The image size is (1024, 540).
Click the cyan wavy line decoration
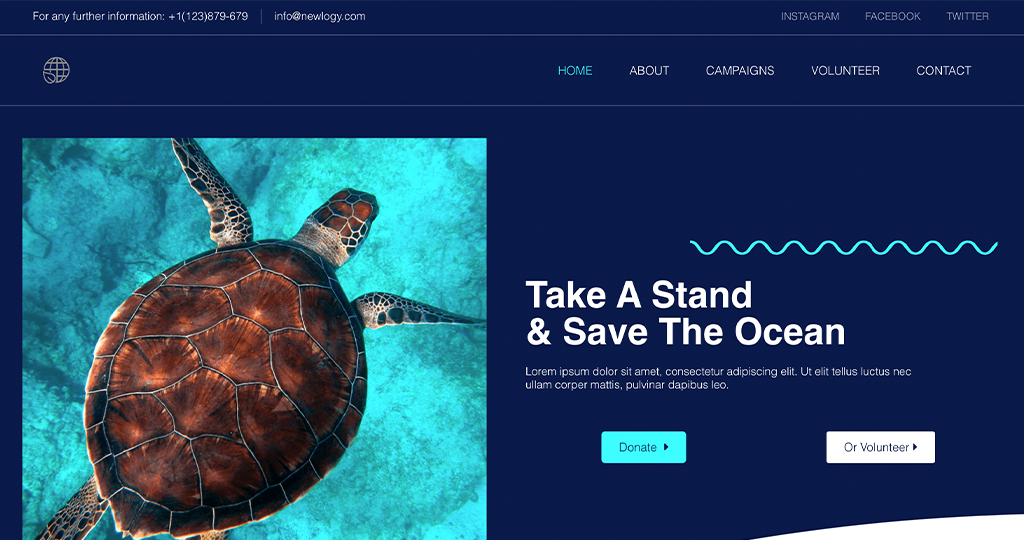(844, 247)
